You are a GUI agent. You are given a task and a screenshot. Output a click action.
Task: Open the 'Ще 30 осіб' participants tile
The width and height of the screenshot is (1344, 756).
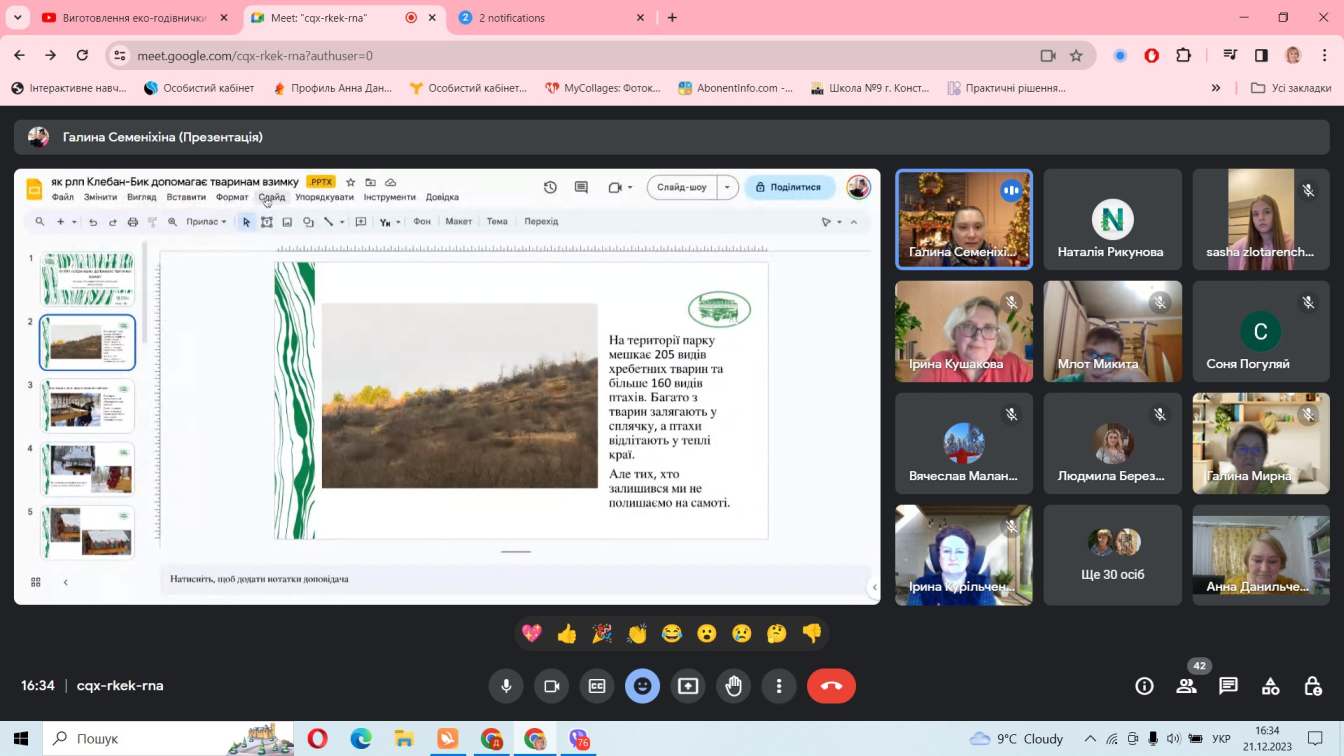[x=1112, y=555]
